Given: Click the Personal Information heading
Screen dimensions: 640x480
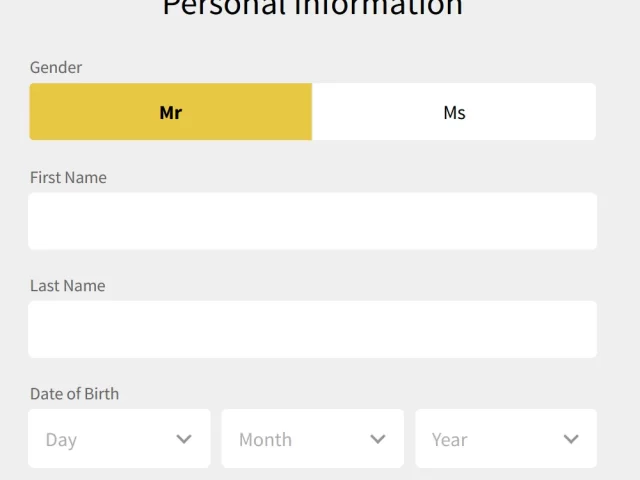Looking at the screenshot, I should (313, 7).
